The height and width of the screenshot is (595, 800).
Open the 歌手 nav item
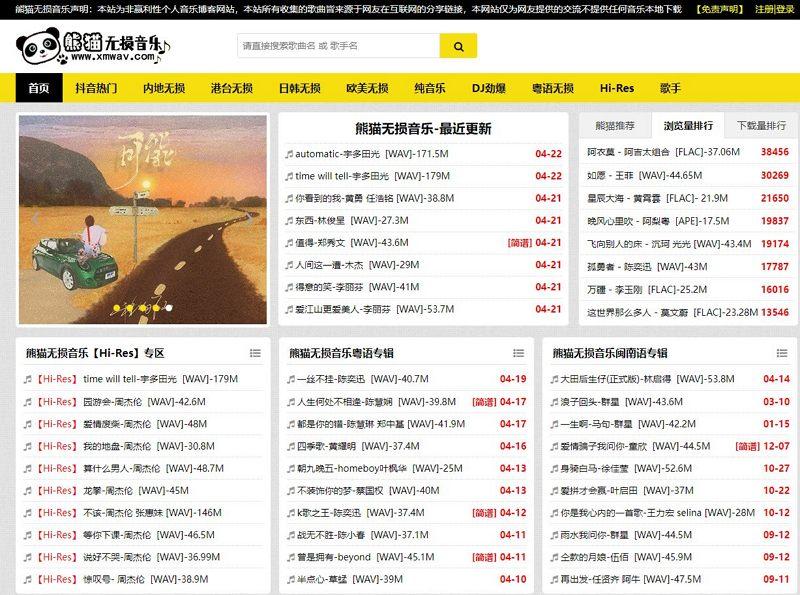(670, 88)
